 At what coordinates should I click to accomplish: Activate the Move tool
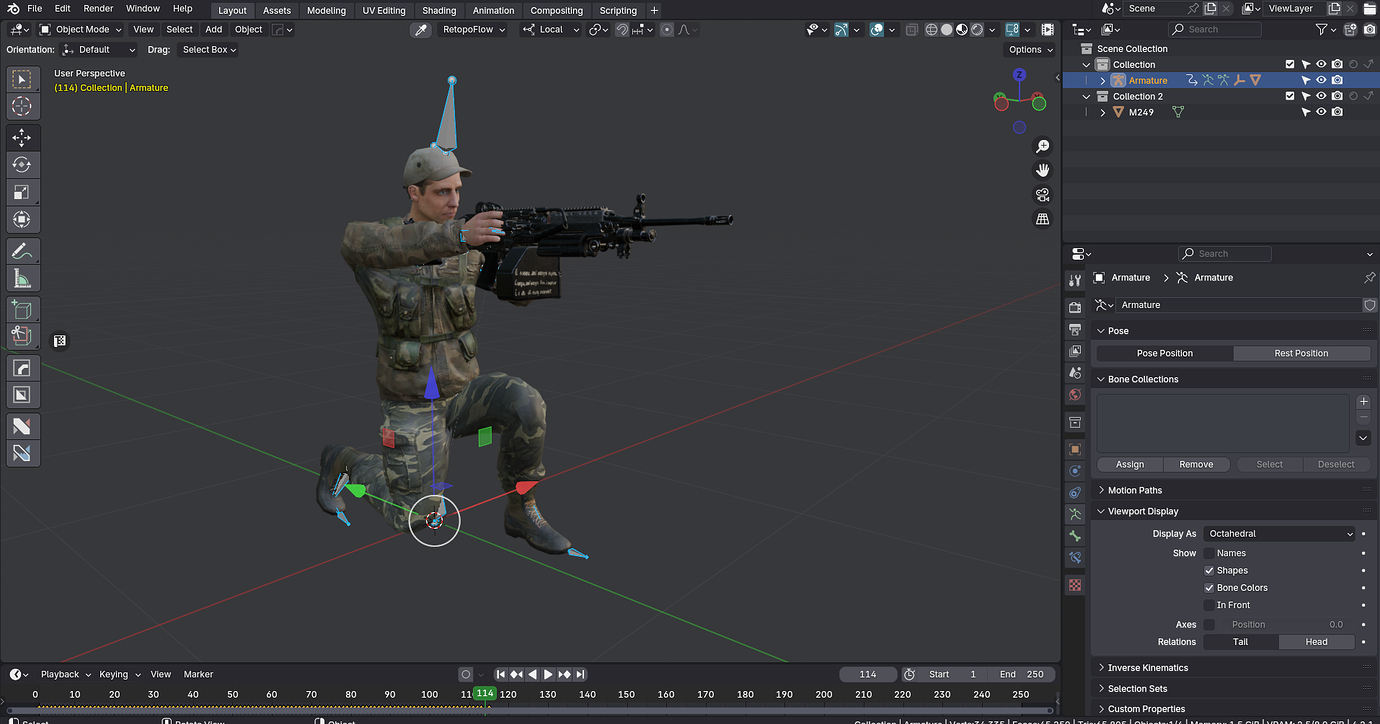[22, 138]
